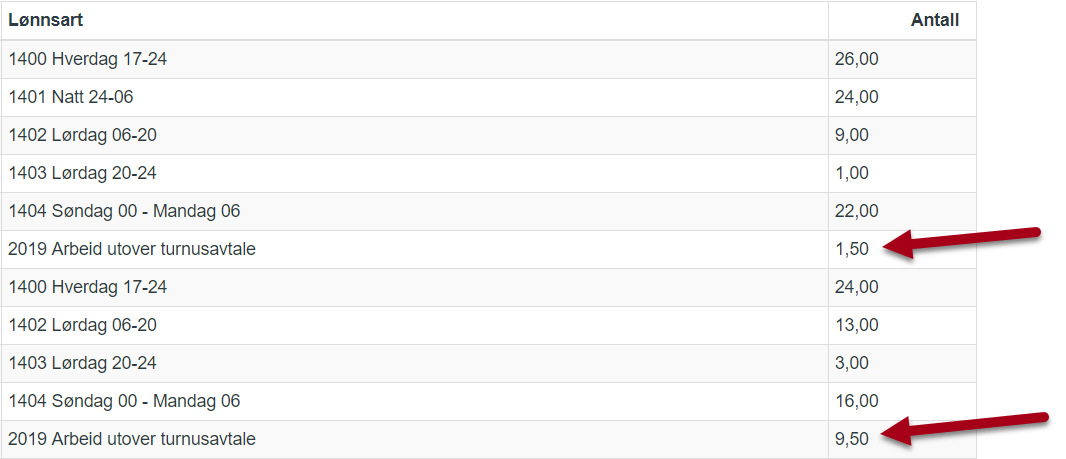Select the 13,00 amount for Lørdag 06-20
Image resolution: width=1066 pixels, height=459 pixels.
pyautogui.click(x=857, y=325)
